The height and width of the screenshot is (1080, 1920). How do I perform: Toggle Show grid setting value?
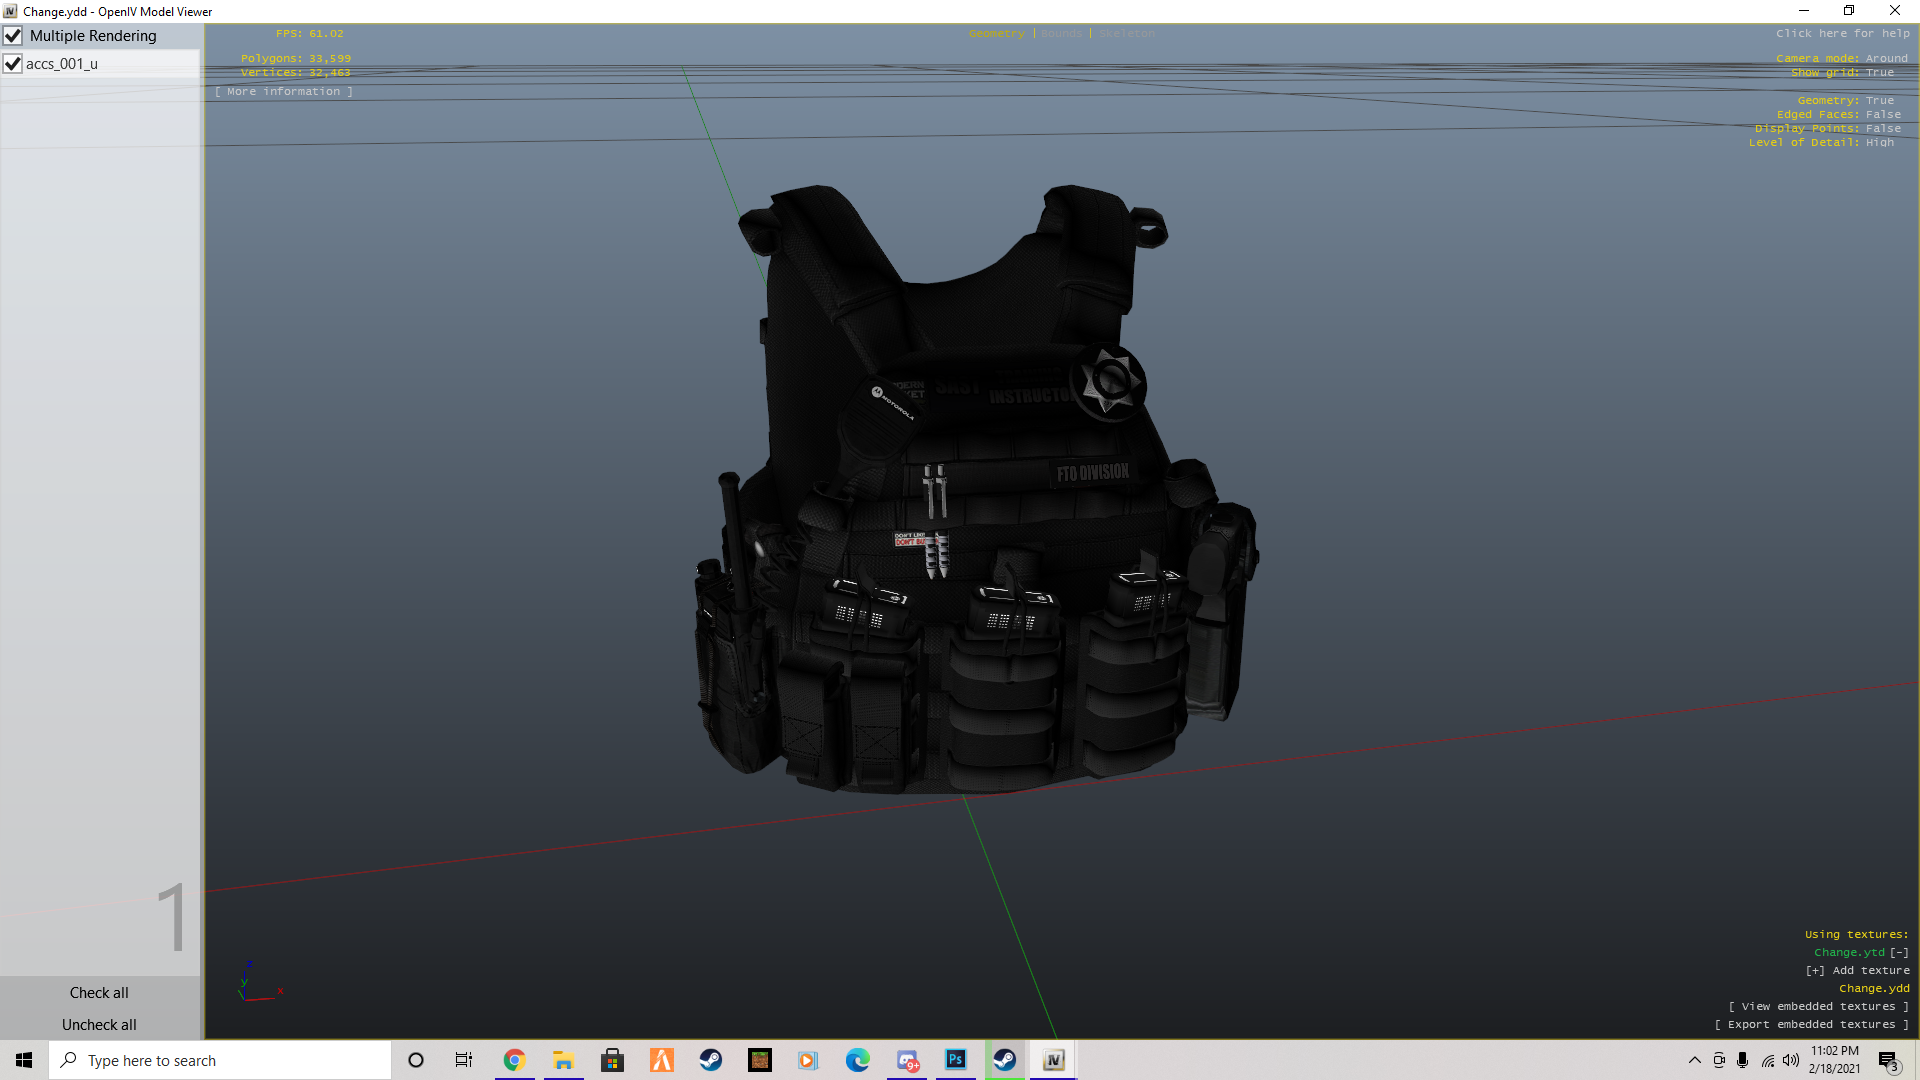(x=1879, y=73)
